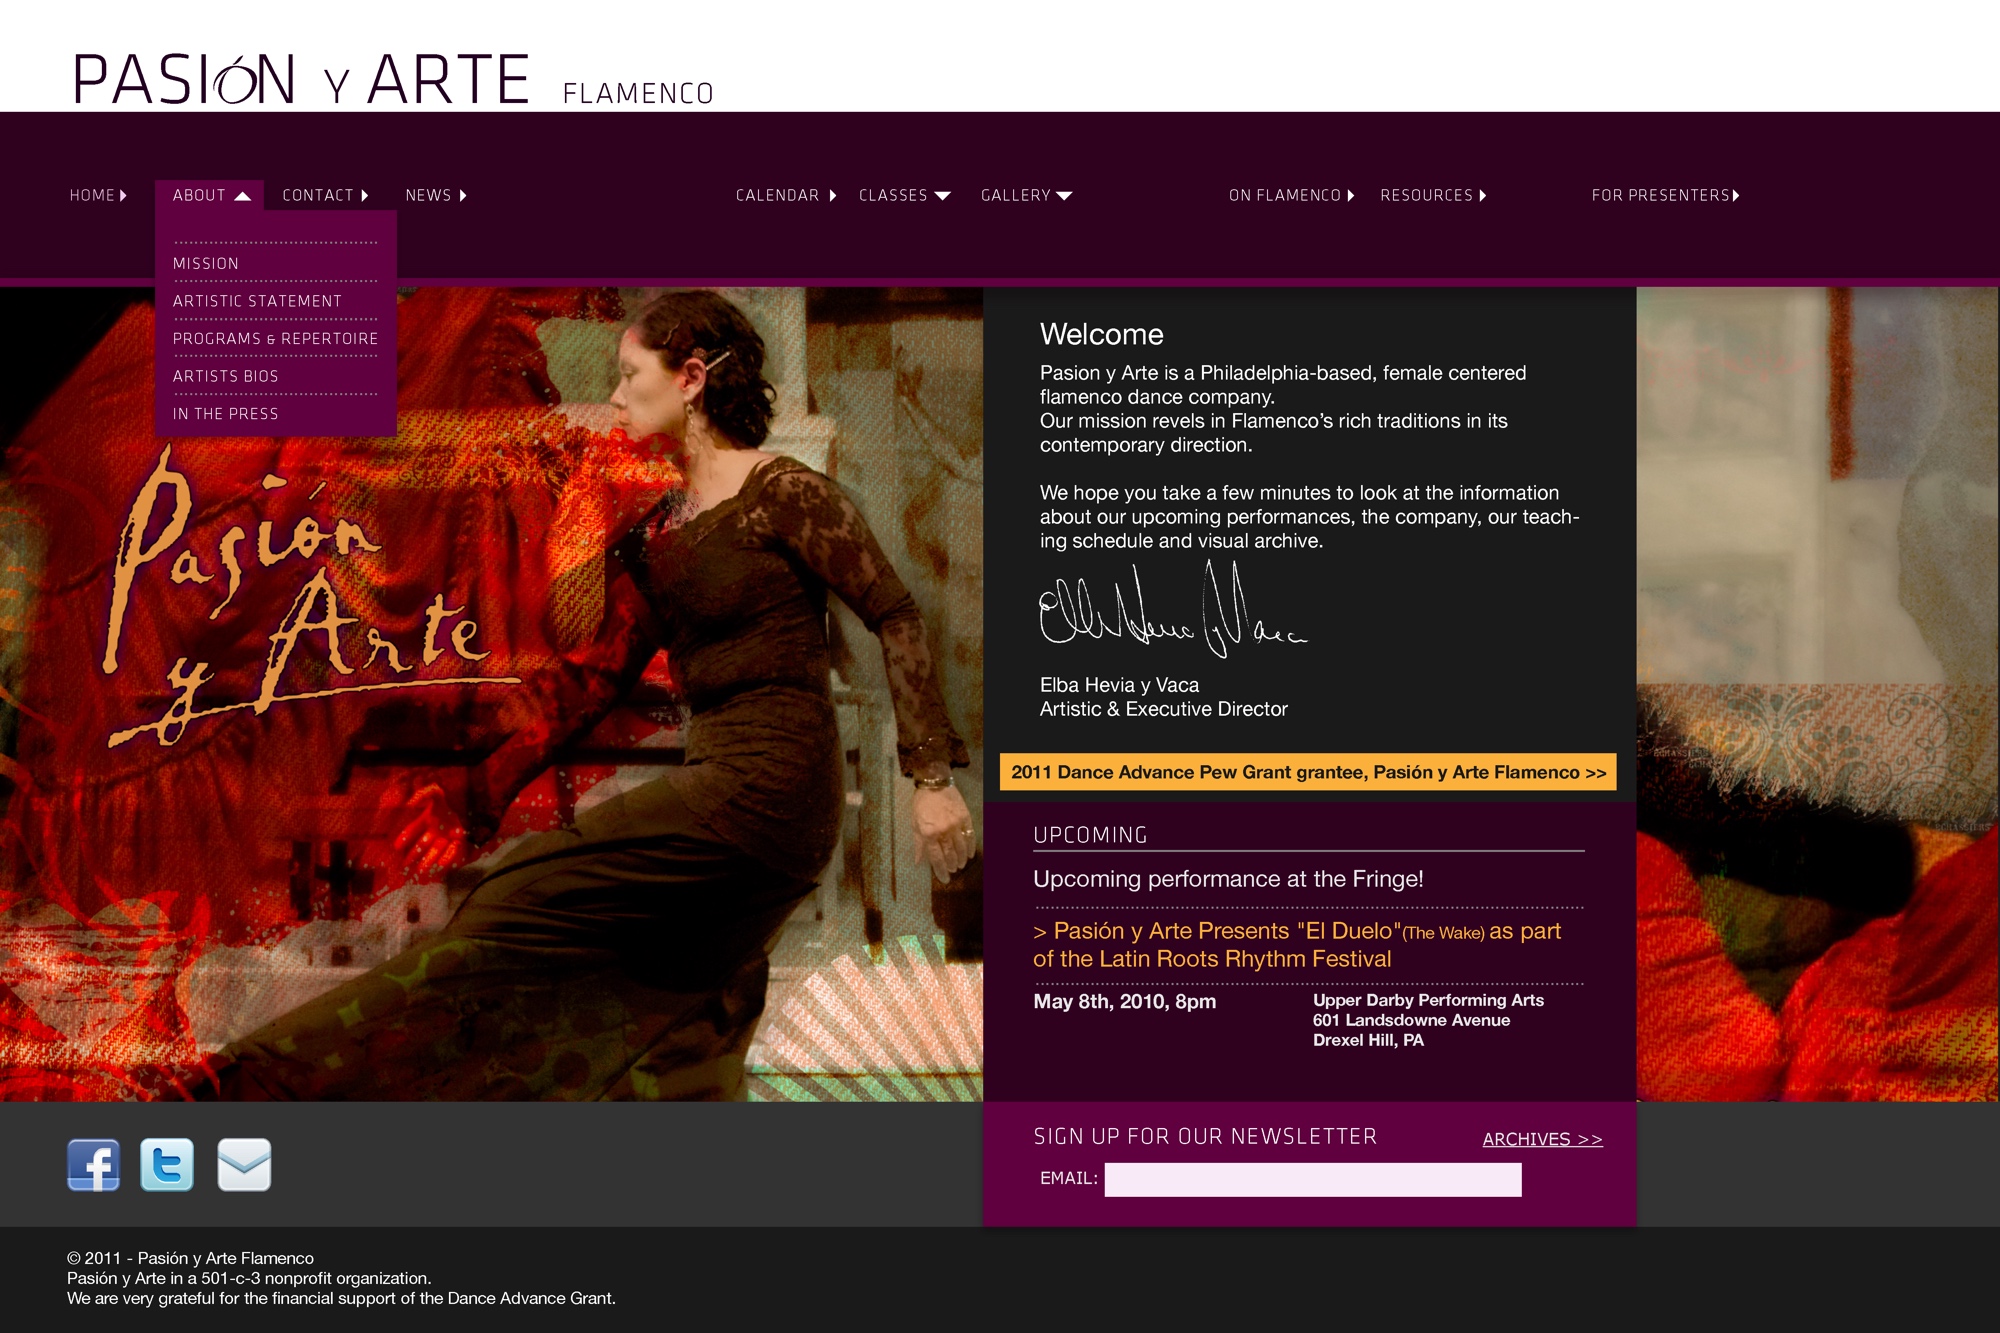This screenshot has height=1333, width=2000.
Task: Focus the newsletter email input field
Action: [x=1313, y=1179]
